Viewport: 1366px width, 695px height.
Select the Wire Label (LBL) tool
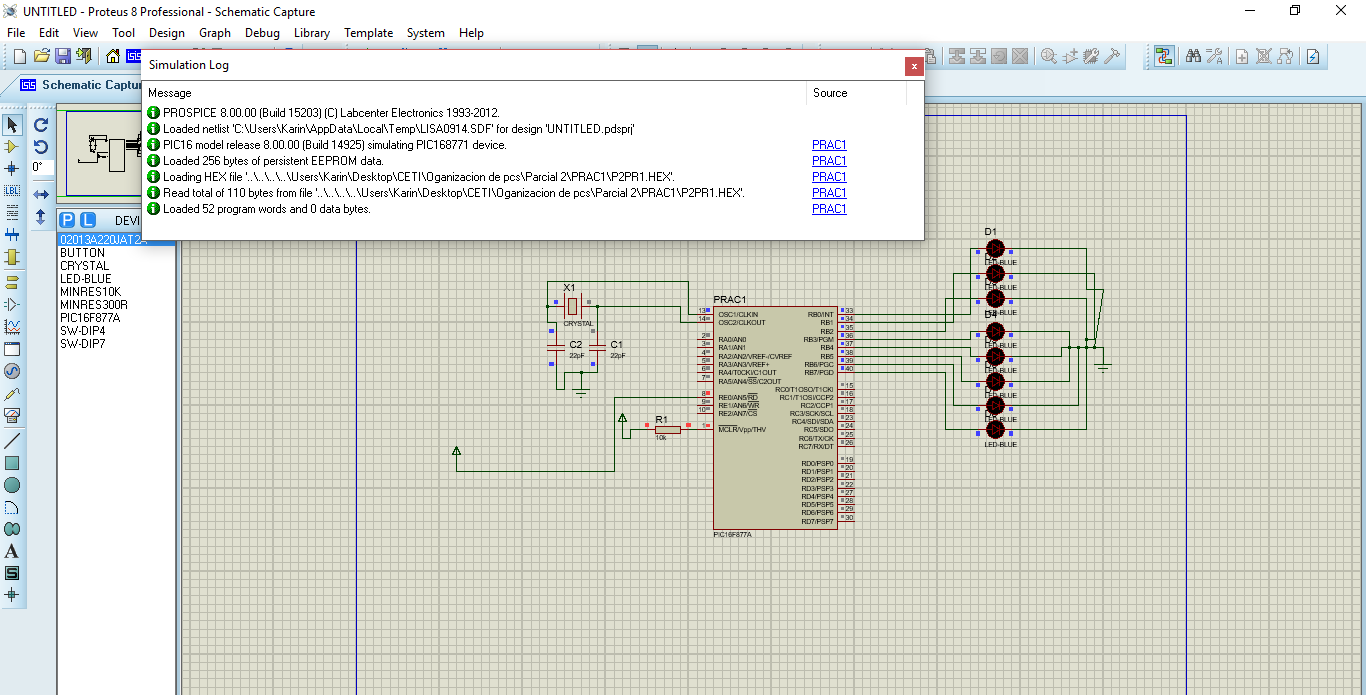12,190
